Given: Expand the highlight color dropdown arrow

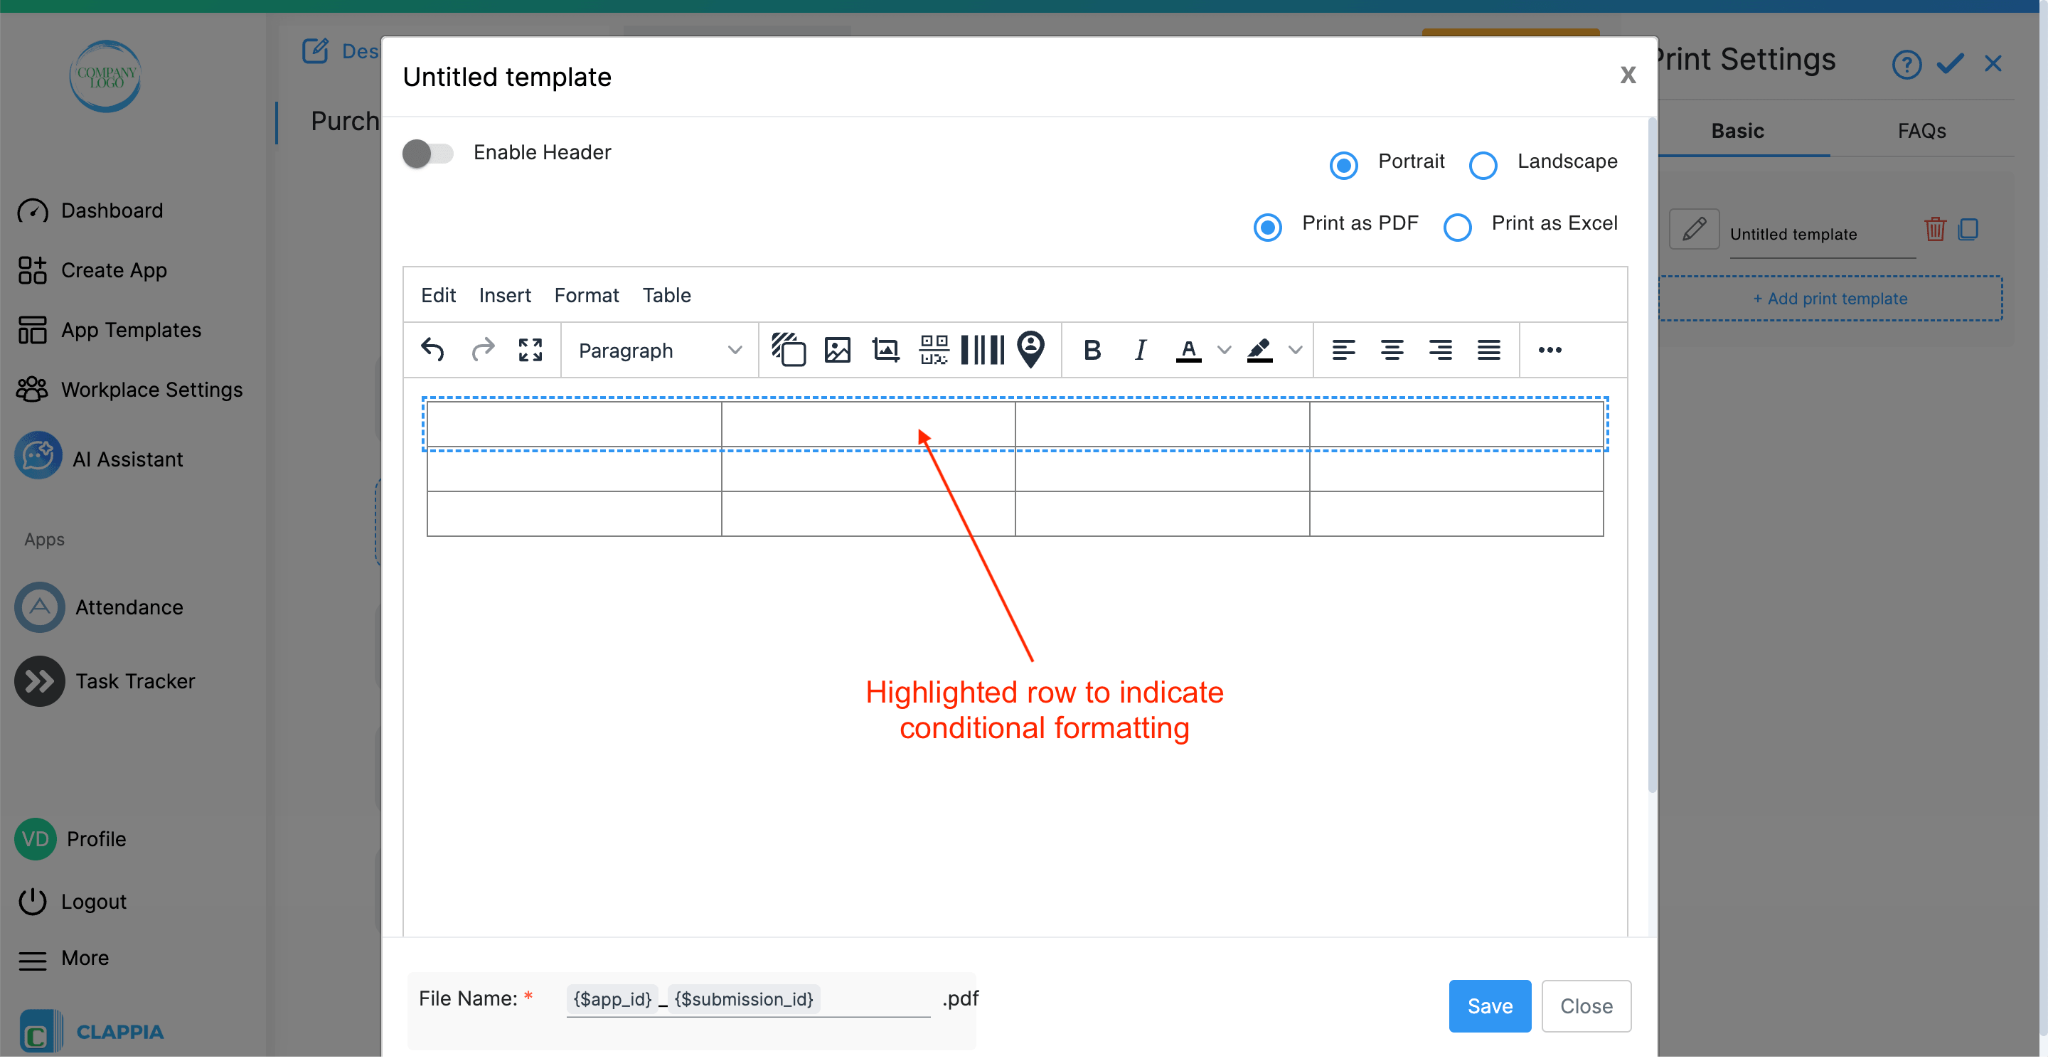Looking at the screenshot, I should [x=1296, y=350].
